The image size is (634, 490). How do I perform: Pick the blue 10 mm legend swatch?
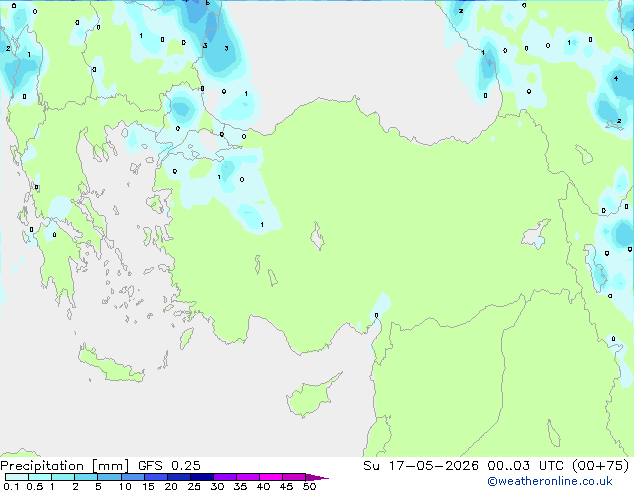coord(133,477)
